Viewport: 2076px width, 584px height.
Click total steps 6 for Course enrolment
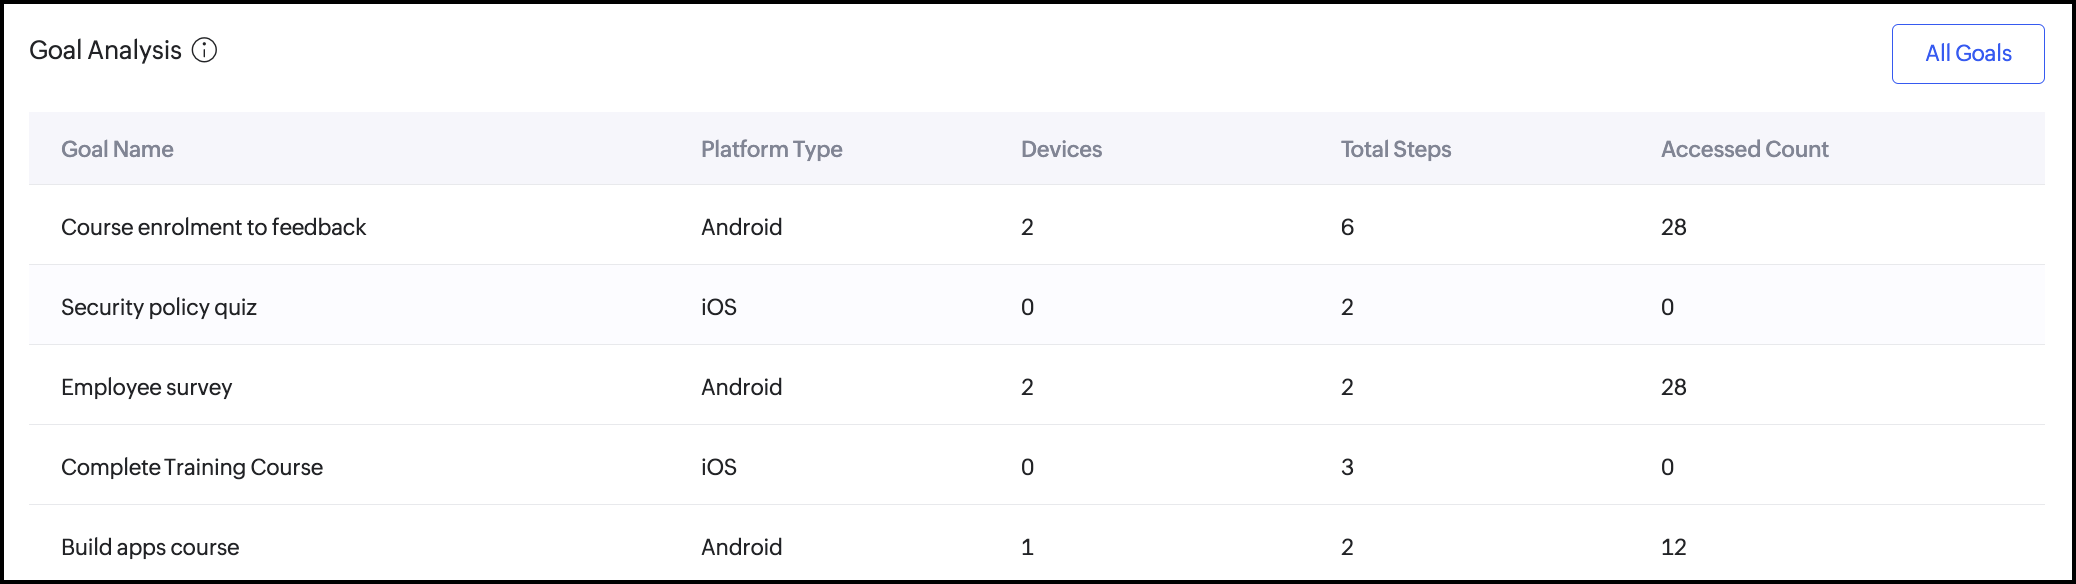[x=1347, y=227]
